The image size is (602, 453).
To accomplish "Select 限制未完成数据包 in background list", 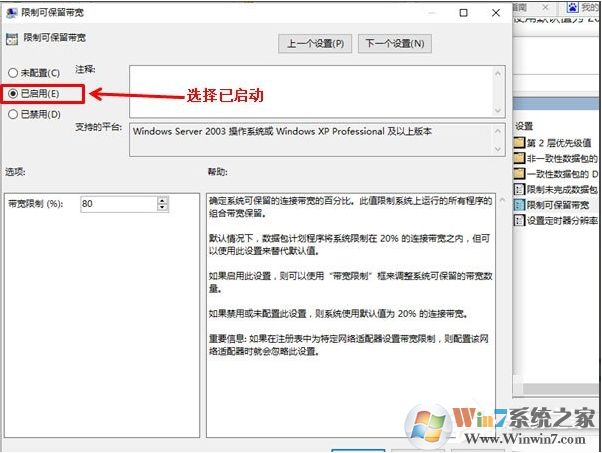I will coord(562,189).
